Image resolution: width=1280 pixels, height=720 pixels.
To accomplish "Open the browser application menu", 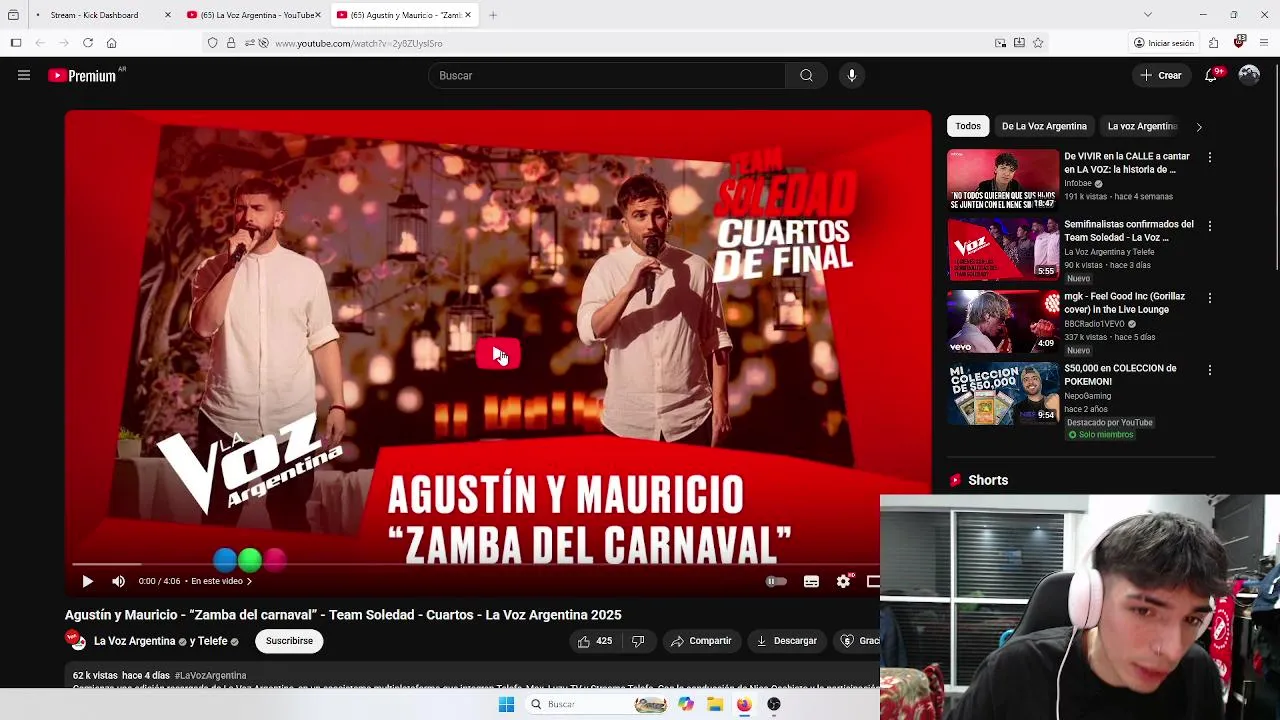I will pos(1264,43).
